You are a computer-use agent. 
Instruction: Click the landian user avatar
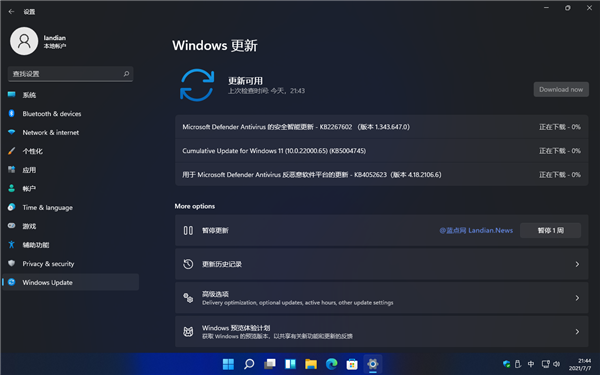(x=24, y=41)
